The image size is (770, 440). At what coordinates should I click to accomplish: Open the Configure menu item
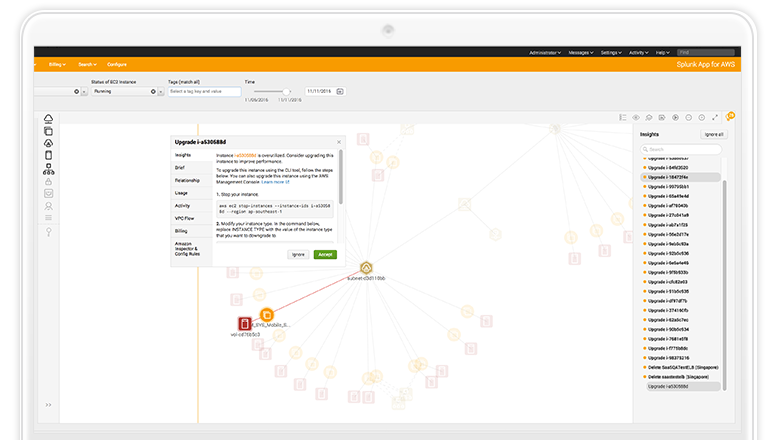[x=117, y=64]
